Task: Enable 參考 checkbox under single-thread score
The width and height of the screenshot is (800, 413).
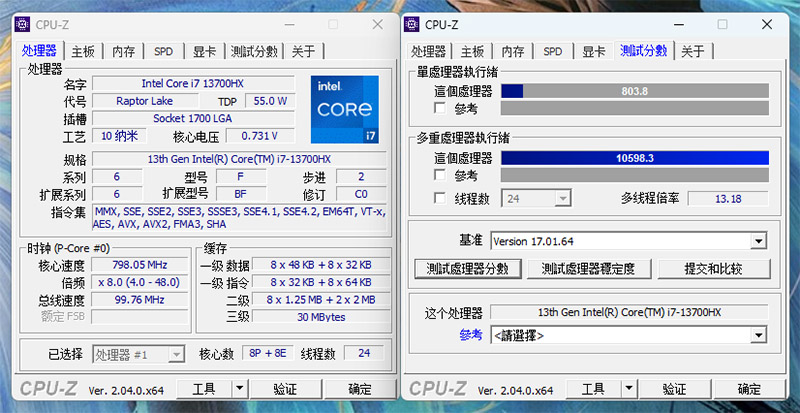Action: tap(439, 108)
